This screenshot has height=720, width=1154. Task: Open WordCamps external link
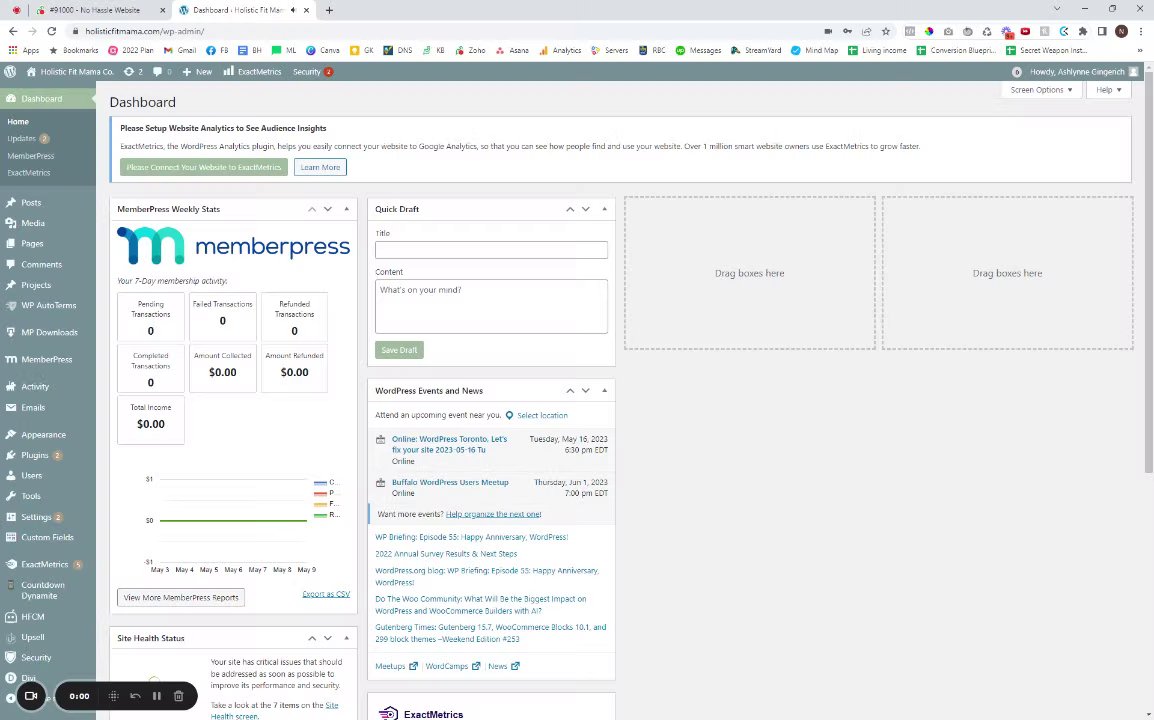(453, 666)
